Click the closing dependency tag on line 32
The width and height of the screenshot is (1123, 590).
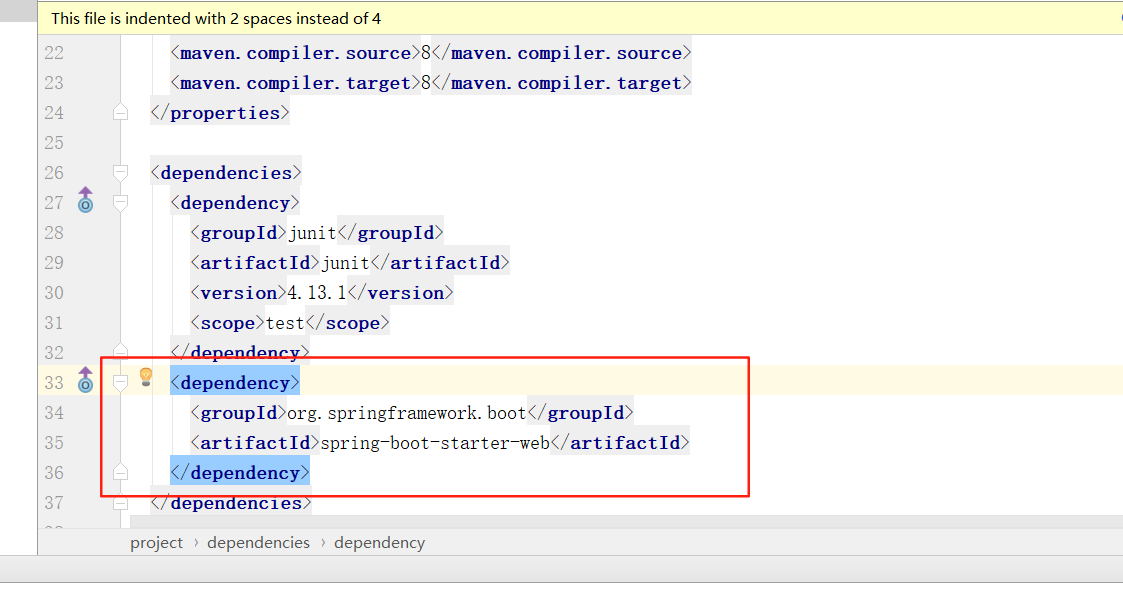point(240,351)
